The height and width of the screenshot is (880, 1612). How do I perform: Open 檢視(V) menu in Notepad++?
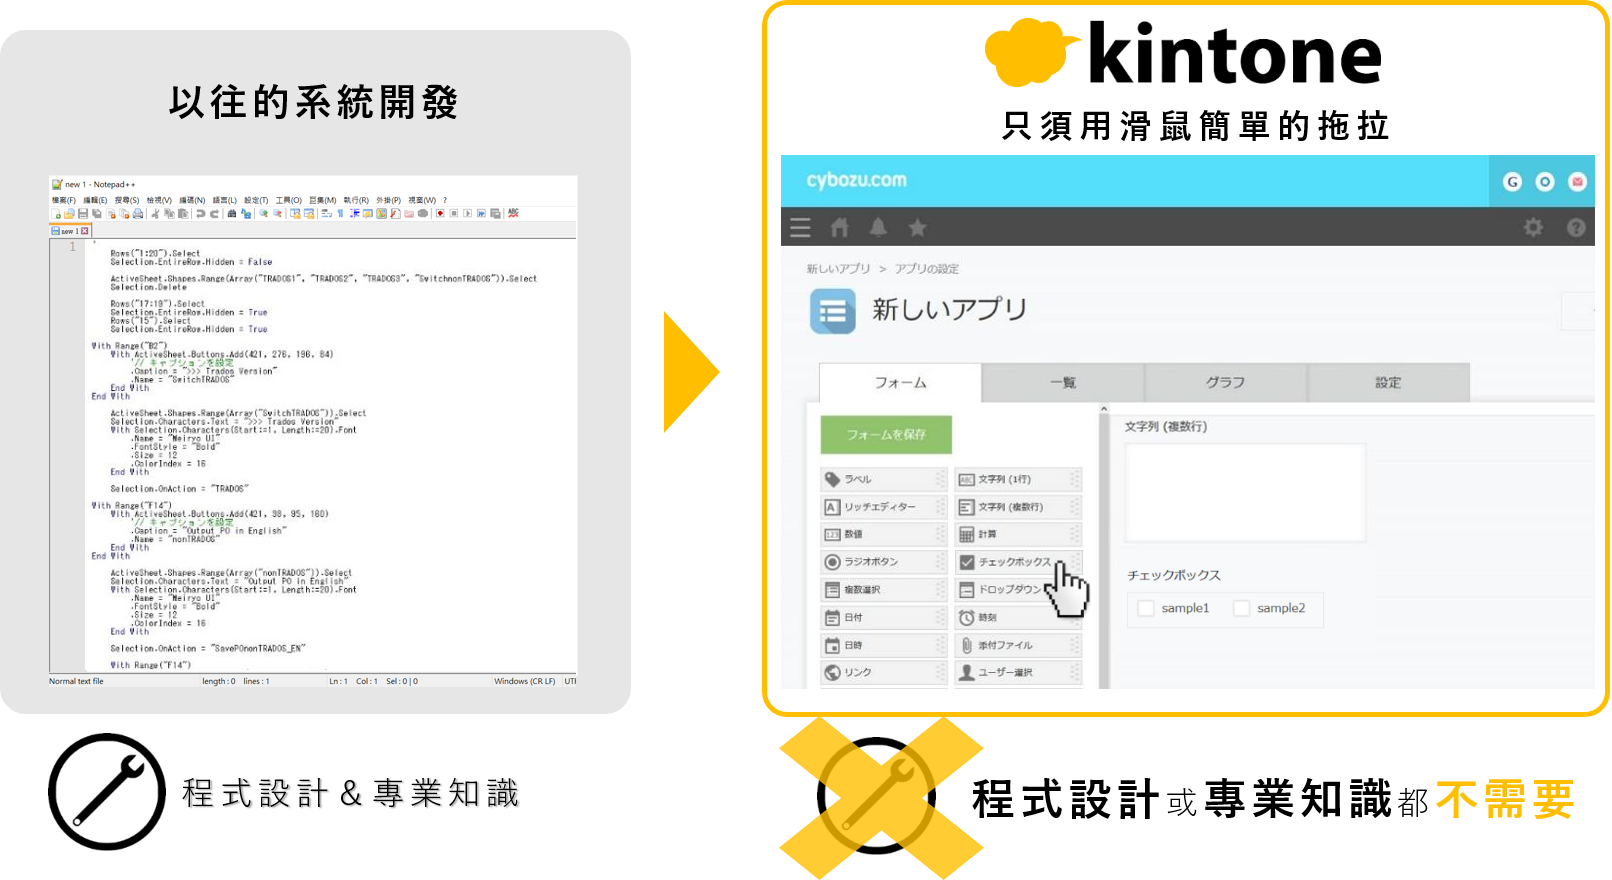[x=159, y=200]
